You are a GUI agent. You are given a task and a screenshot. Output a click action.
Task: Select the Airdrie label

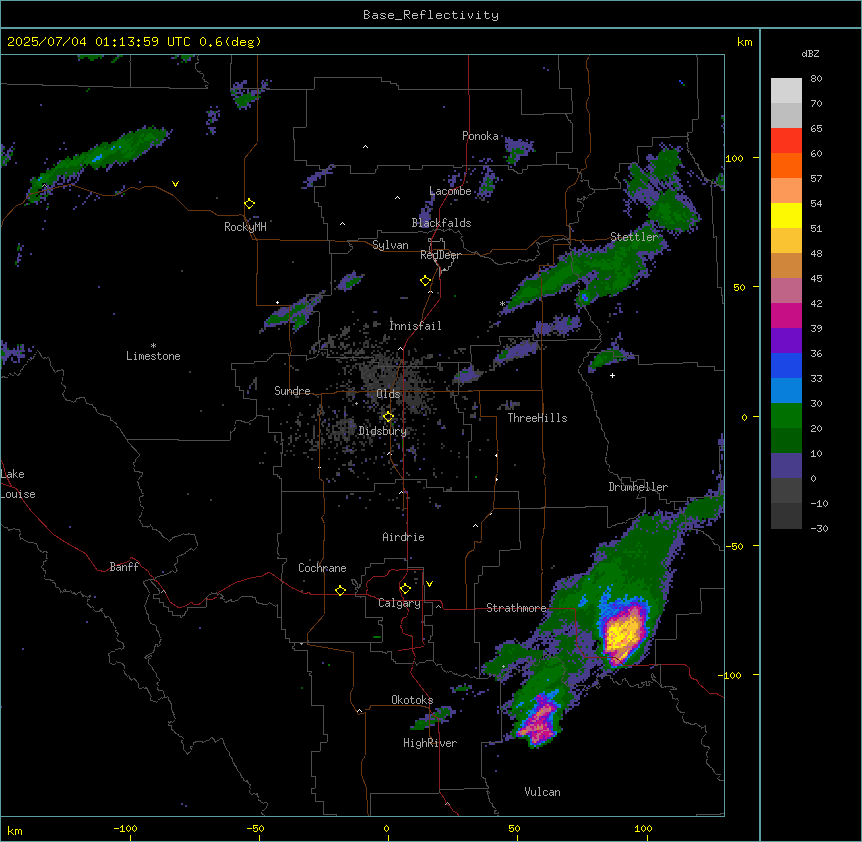[403, 537]
